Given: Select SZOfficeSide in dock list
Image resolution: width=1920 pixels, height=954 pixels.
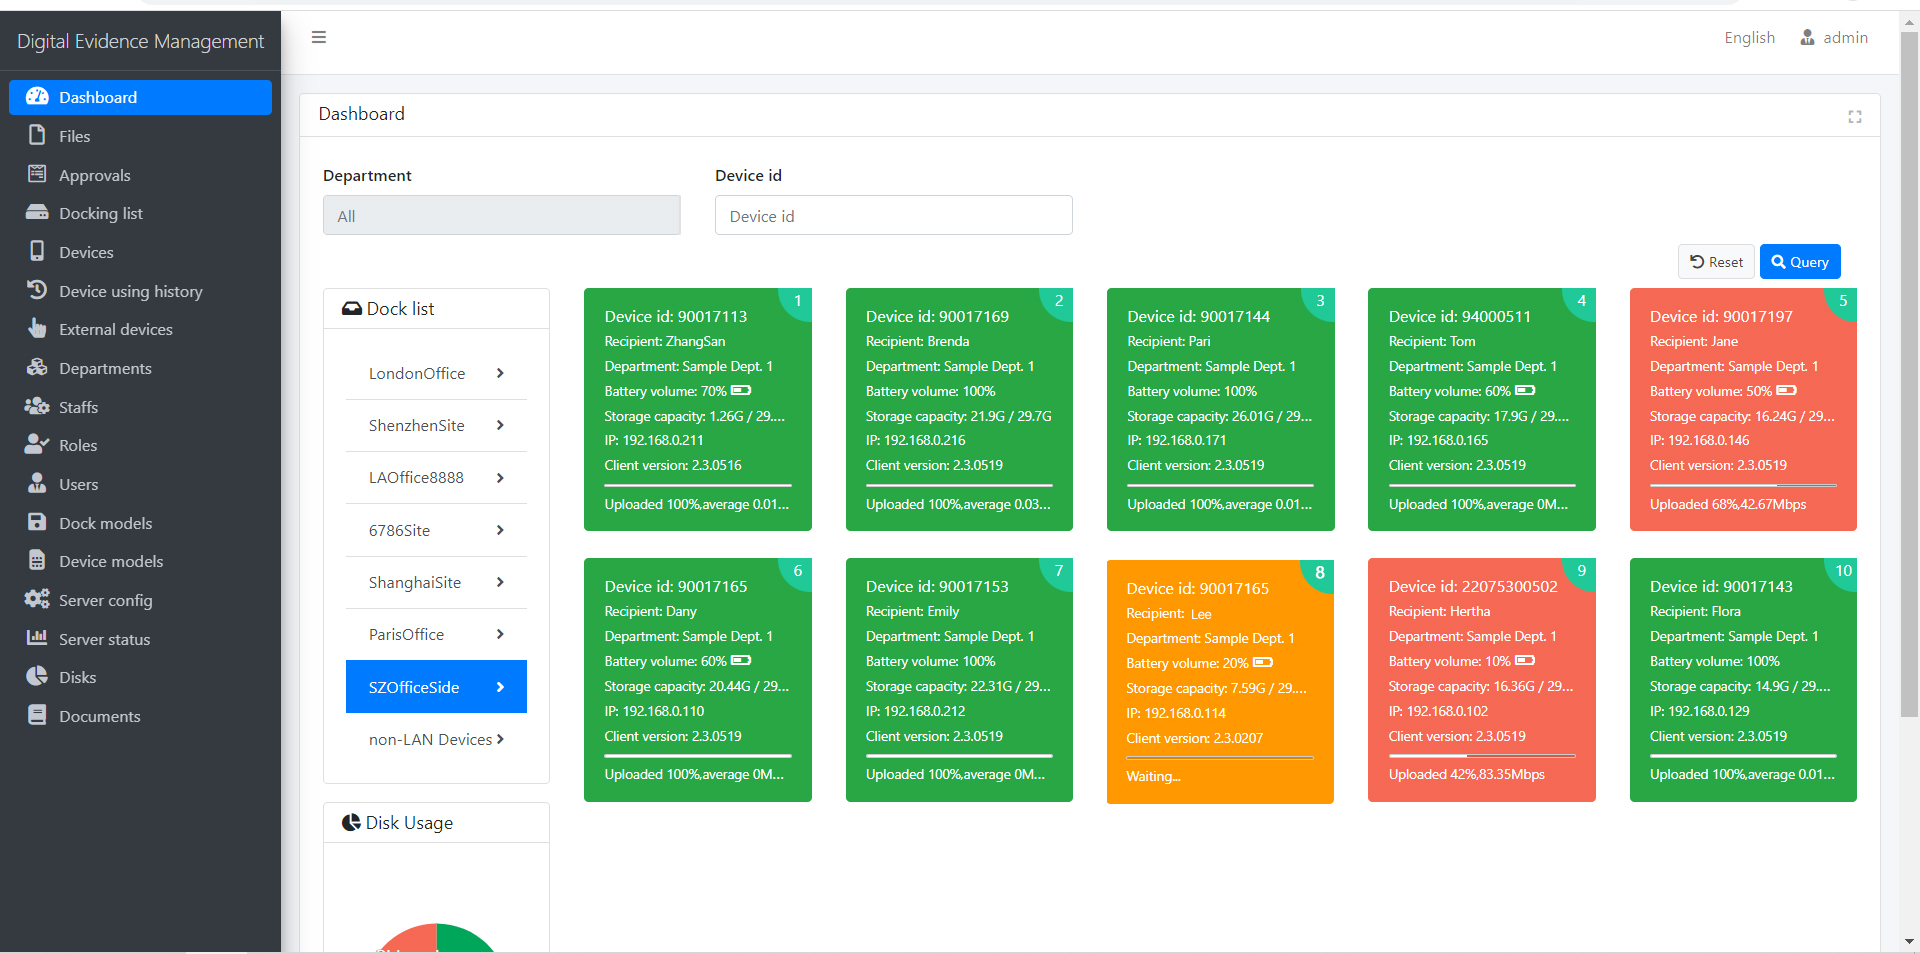Looking at the screenshot, I should 436,687.
